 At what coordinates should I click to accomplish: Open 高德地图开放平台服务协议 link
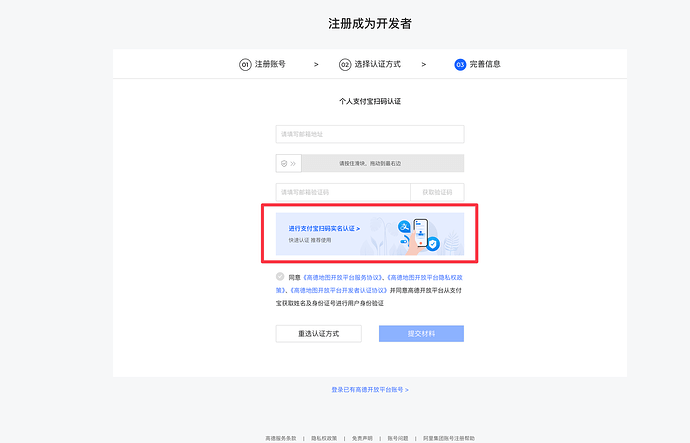tap(342, 278)
